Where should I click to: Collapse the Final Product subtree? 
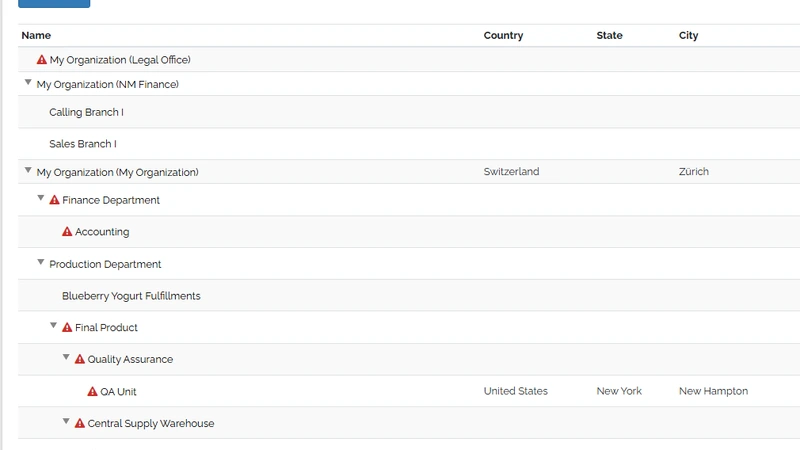coord(54,325)
